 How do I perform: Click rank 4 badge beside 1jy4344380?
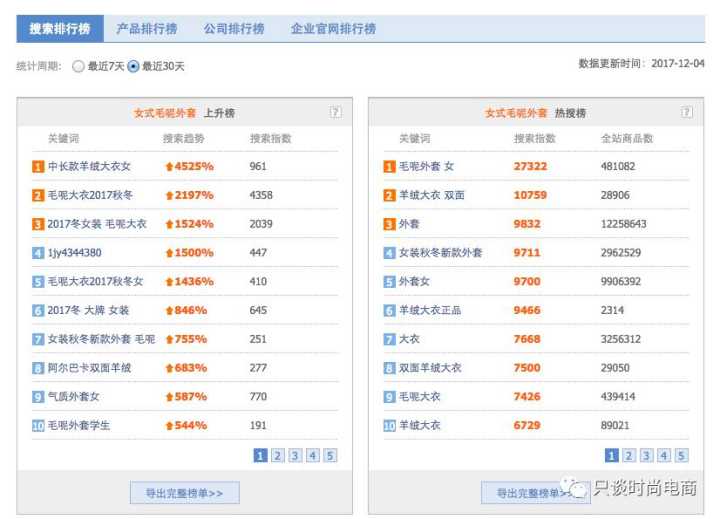(38, 254)
